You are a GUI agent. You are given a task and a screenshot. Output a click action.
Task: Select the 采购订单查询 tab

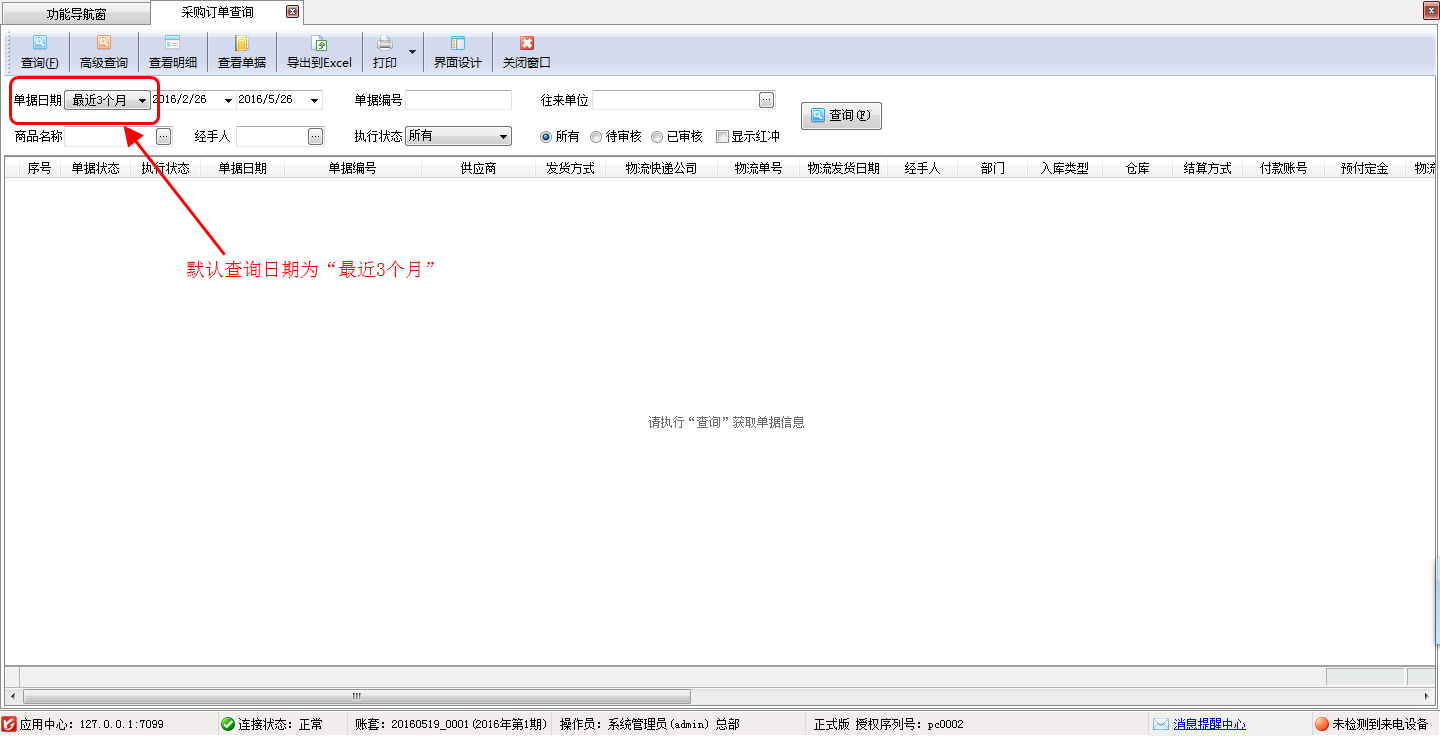point(217,13)
